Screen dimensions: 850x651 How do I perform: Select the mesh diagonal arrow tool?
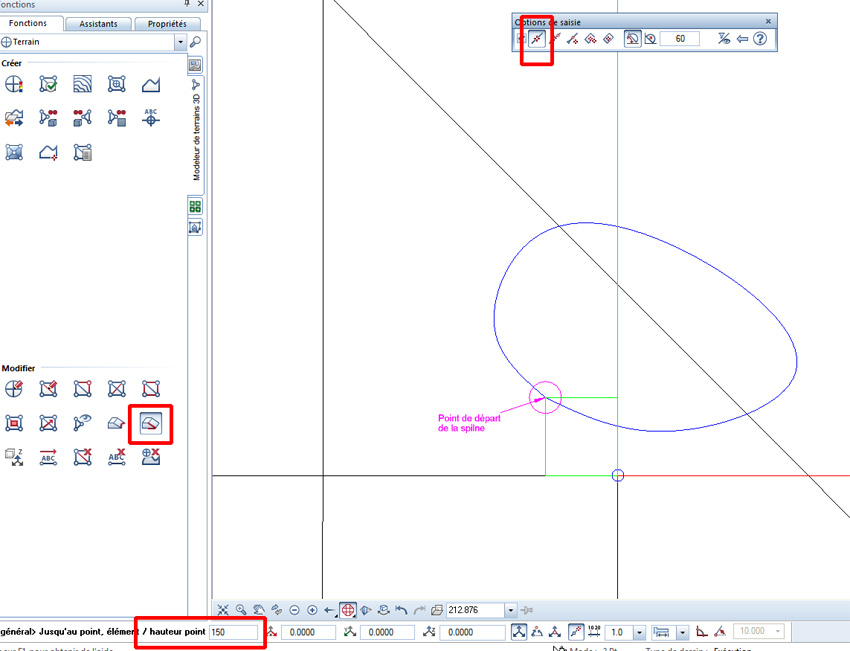pyautogui.click(x=48, y=423)
